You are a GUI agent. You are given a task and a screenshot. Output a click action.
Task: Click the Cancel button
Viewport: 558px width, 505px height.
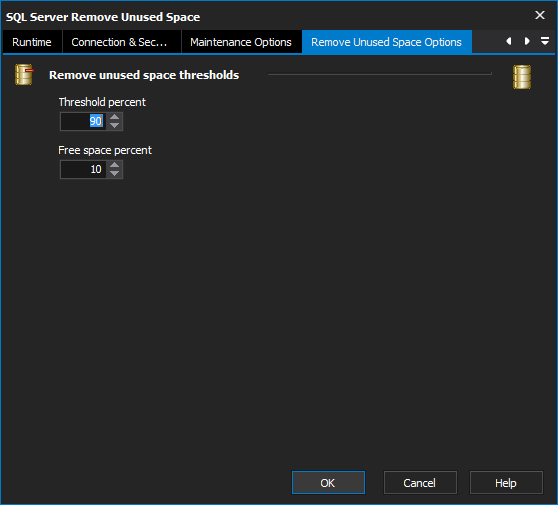coord(420,483)
